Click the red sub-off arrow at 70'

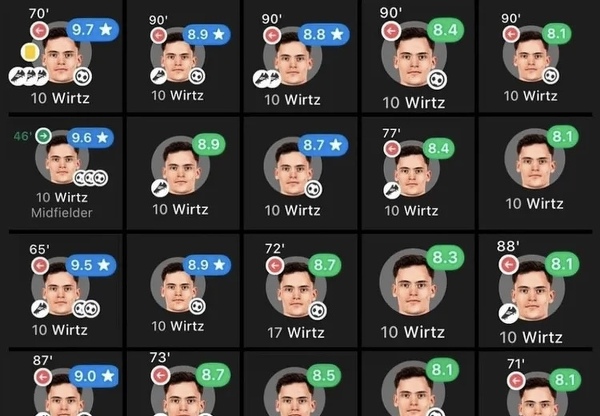[39, 31]
